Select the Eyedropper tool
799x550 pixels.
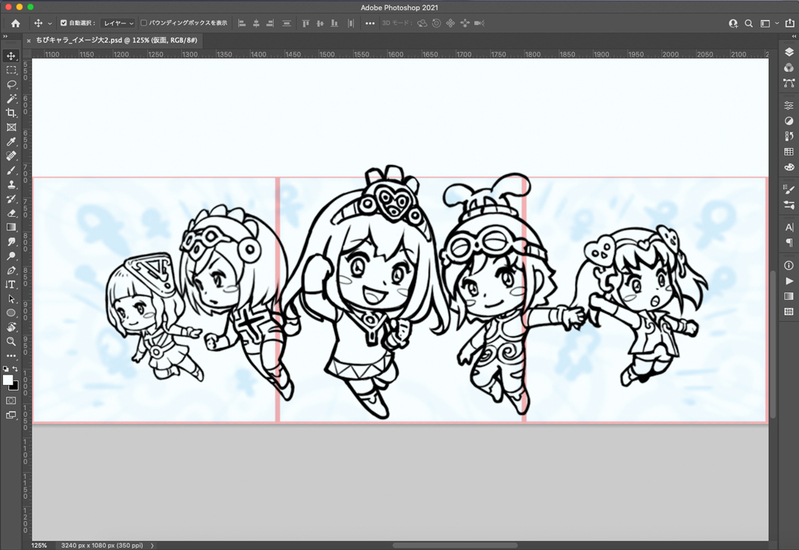point(11,141)
